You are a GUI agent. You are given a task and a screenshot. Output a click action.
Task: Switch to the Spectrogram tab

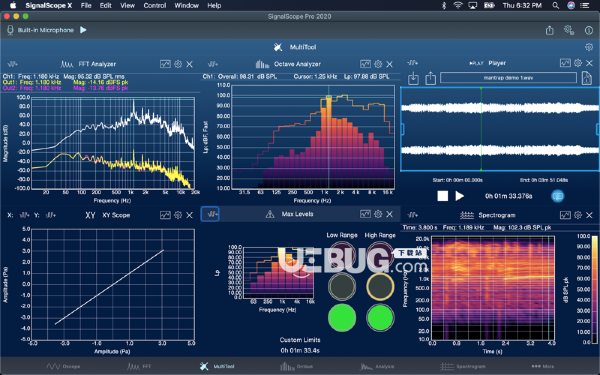click(x=464, y=367)
